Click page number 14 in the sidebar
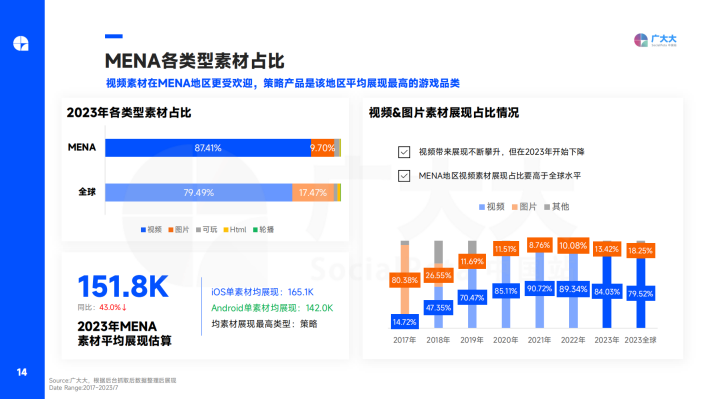The image size is (710, 399). (22, 372)
